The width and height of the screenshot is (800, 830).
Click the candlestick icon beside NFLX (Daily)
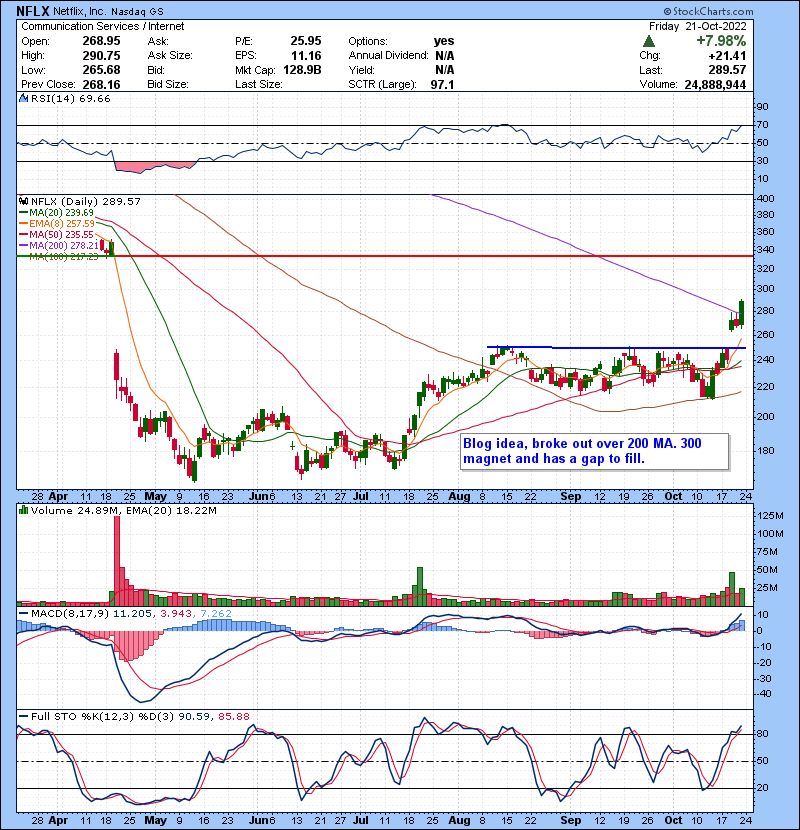(x=23, y=201)
